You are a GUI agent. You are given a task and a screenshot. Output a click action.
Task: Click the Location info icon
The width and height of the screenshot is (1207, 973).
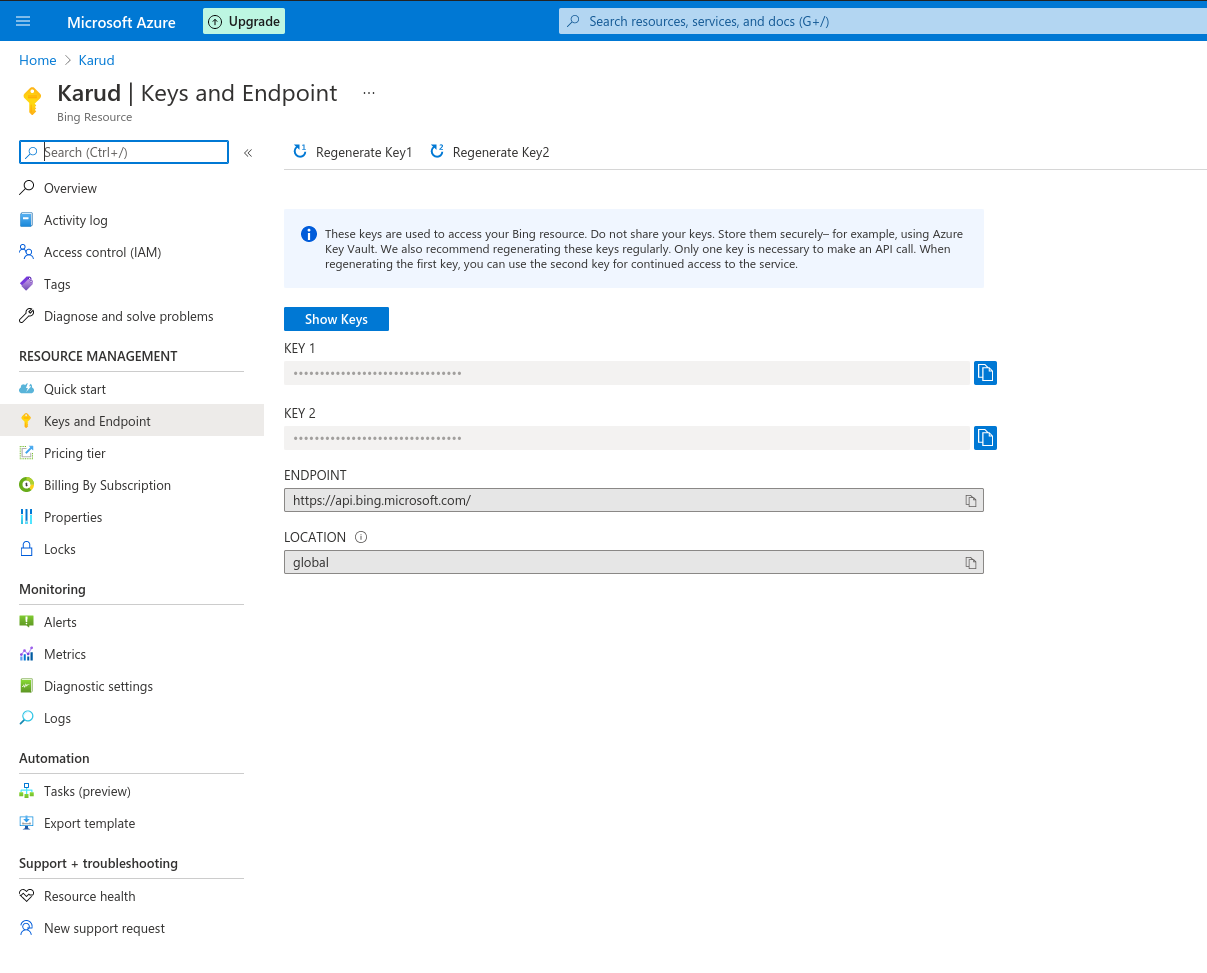click(361, 537)
